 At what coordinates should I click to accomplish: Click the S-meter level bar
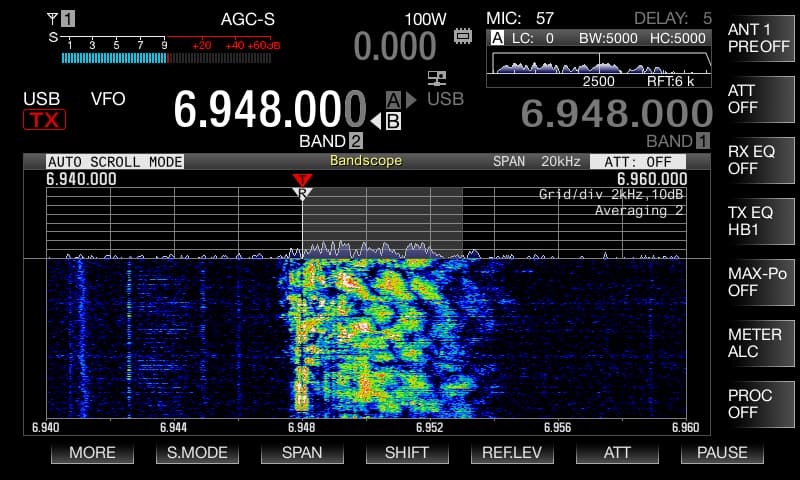(x=166, y=58)
